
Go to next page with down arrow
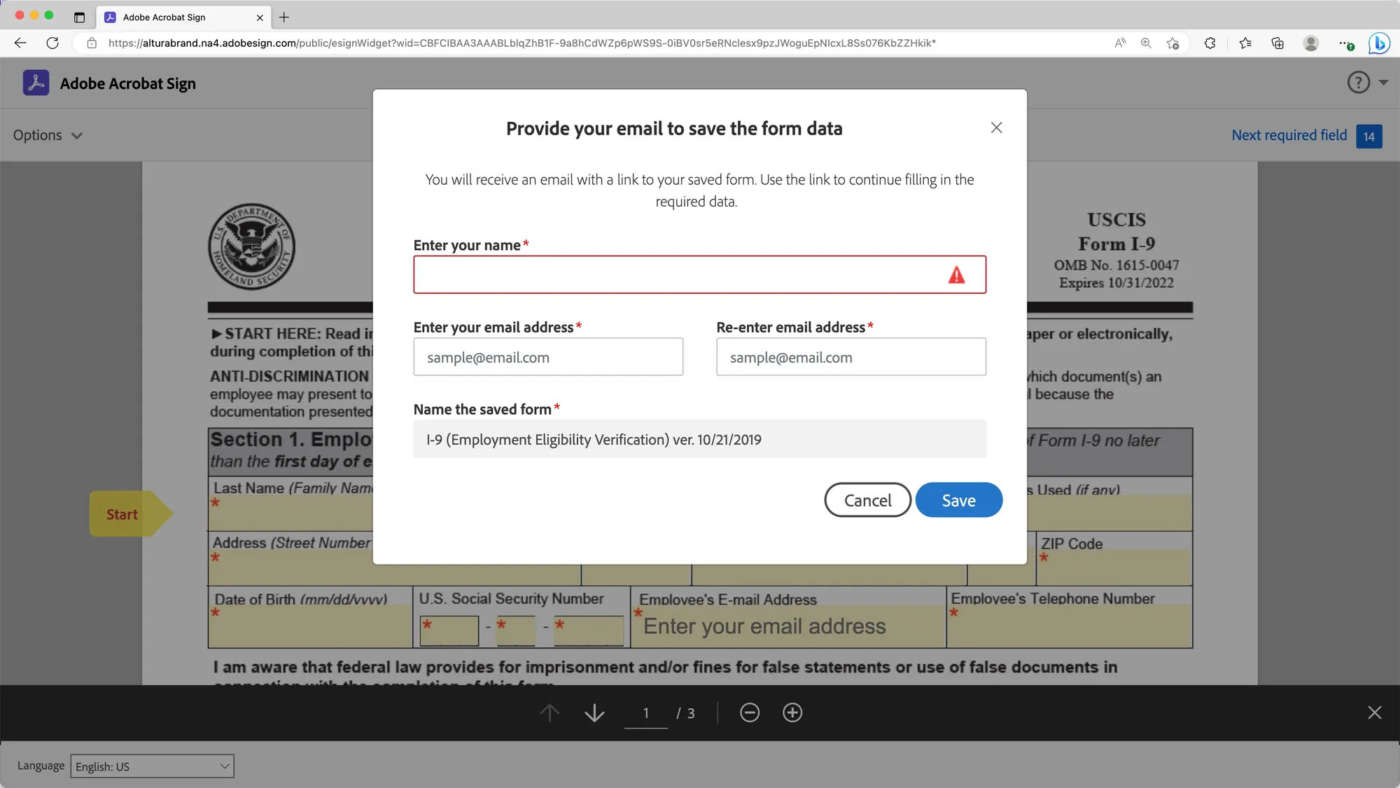594,712
